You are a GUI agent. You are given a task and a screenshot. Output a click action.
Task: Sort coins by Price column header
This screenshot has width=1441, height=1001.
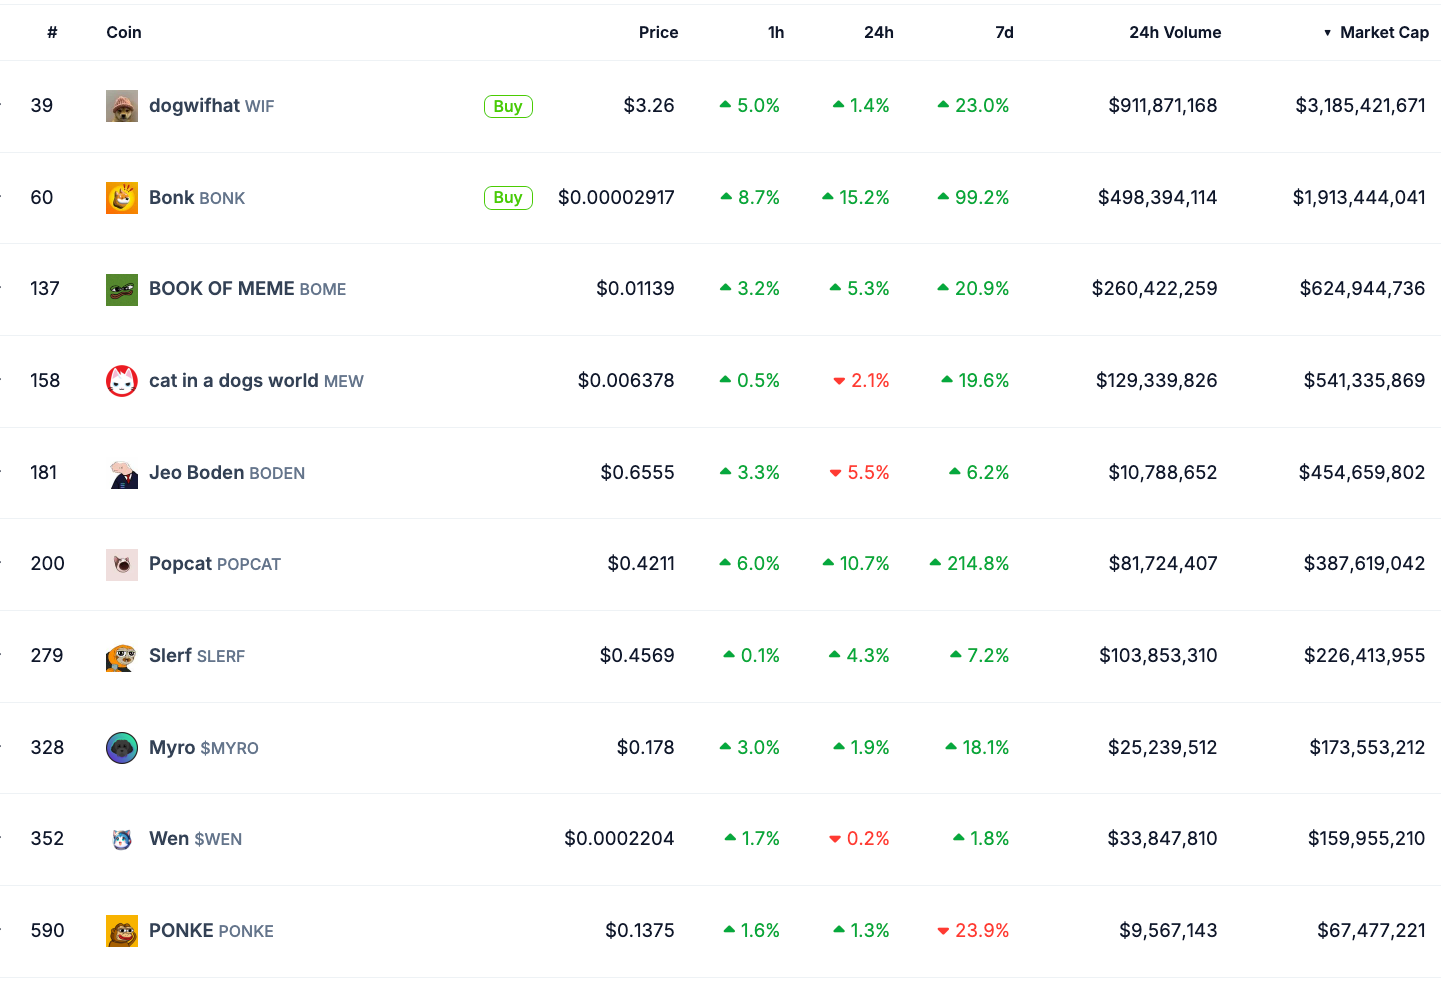pos(658,33)
